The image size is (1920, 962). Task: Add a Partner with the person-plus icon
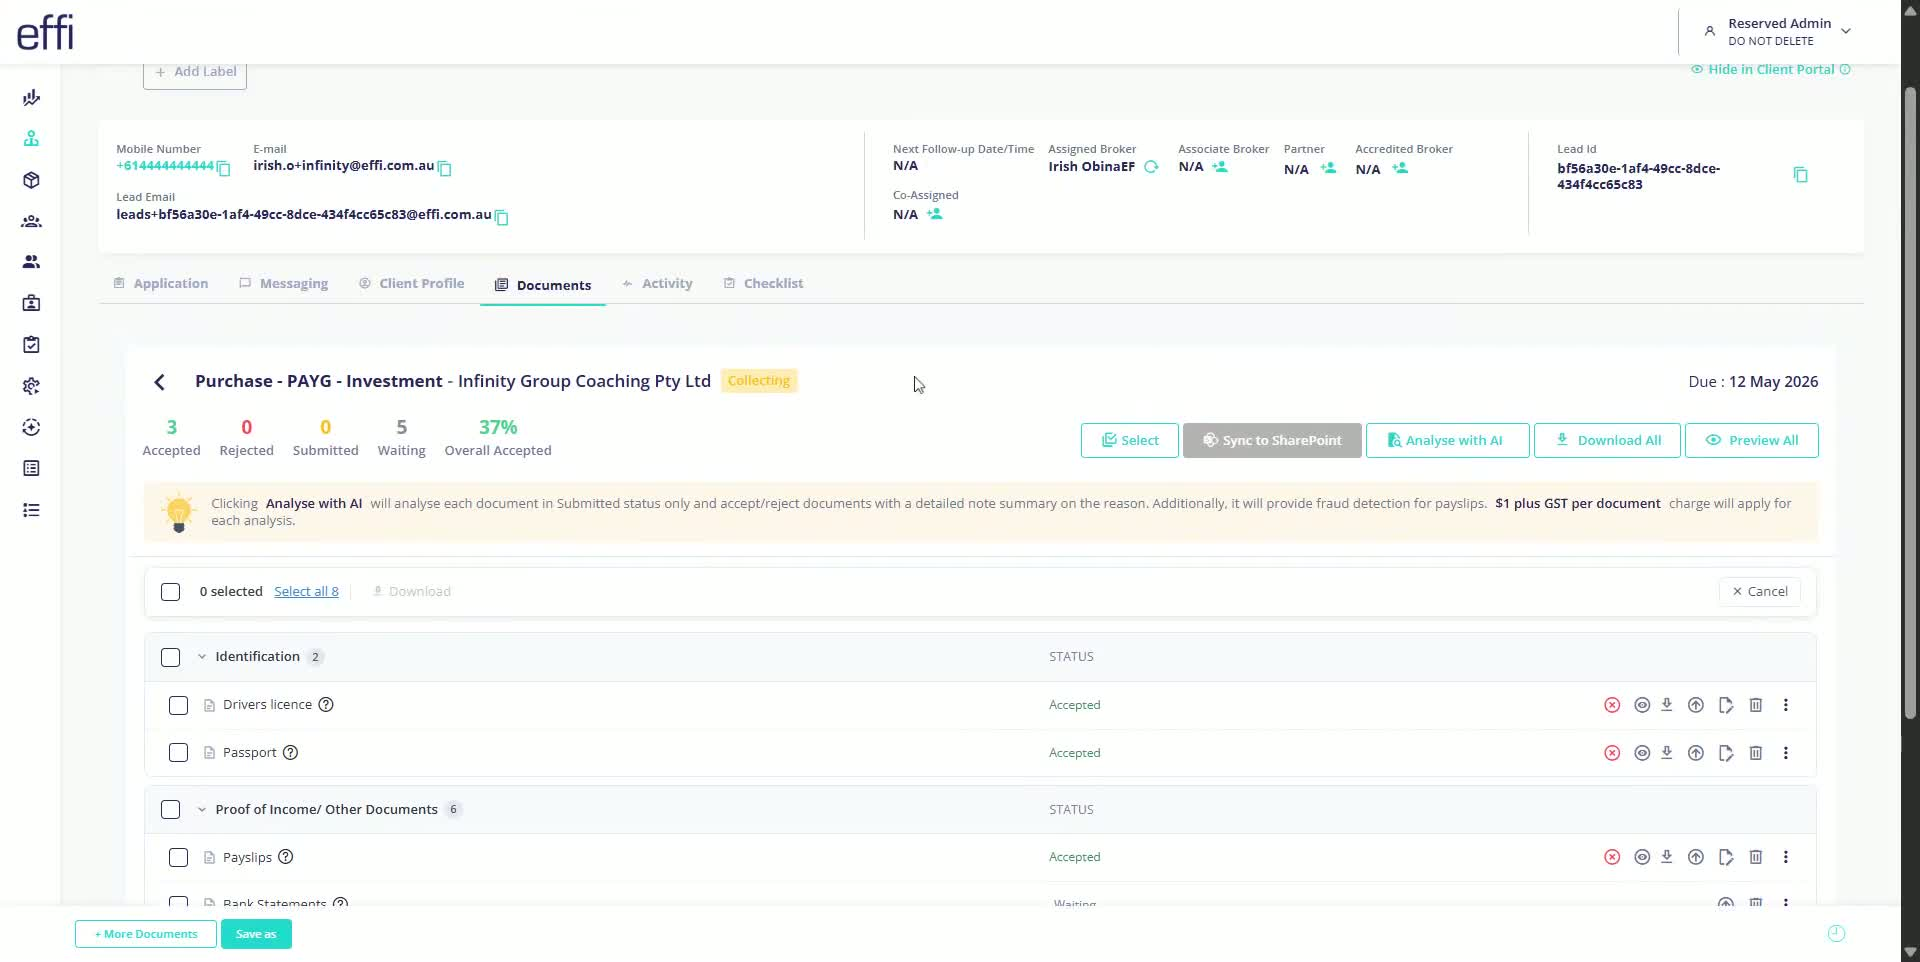tap(1328, 168)
